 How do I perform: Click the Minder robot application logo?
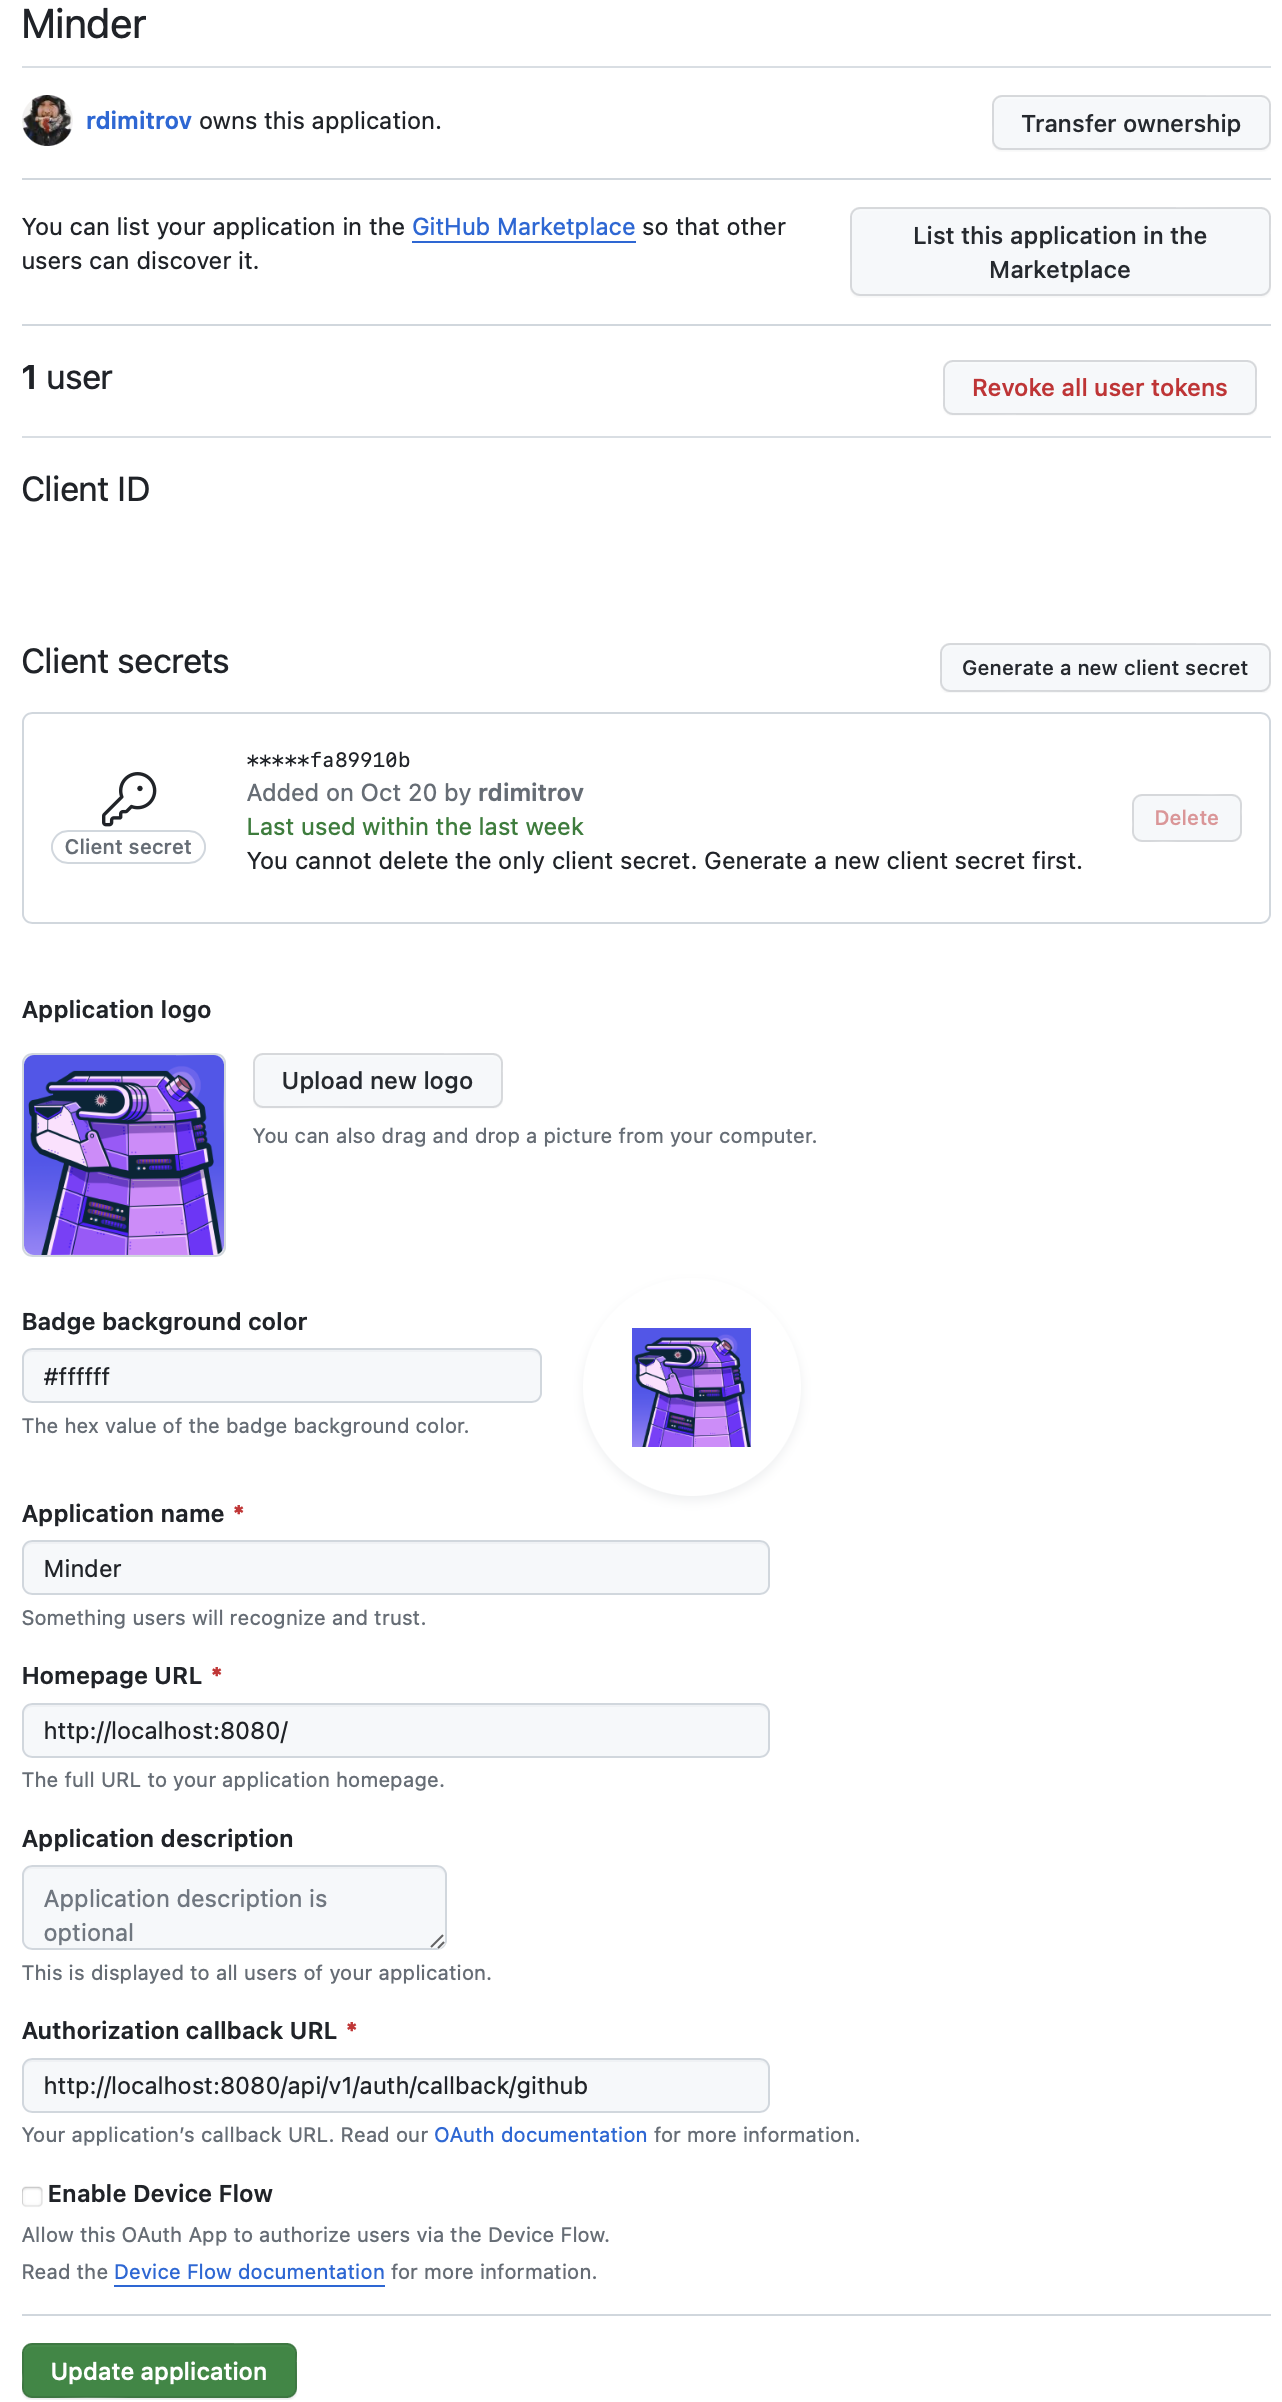click(123, 1153)
